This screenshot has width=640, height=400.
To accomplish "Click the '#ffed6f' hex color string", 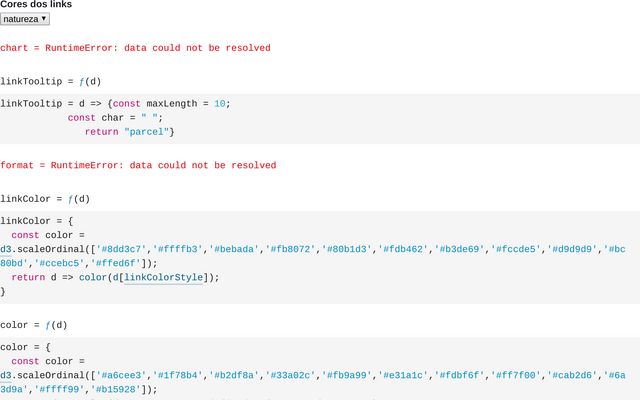I will click(x=116, y=263).
